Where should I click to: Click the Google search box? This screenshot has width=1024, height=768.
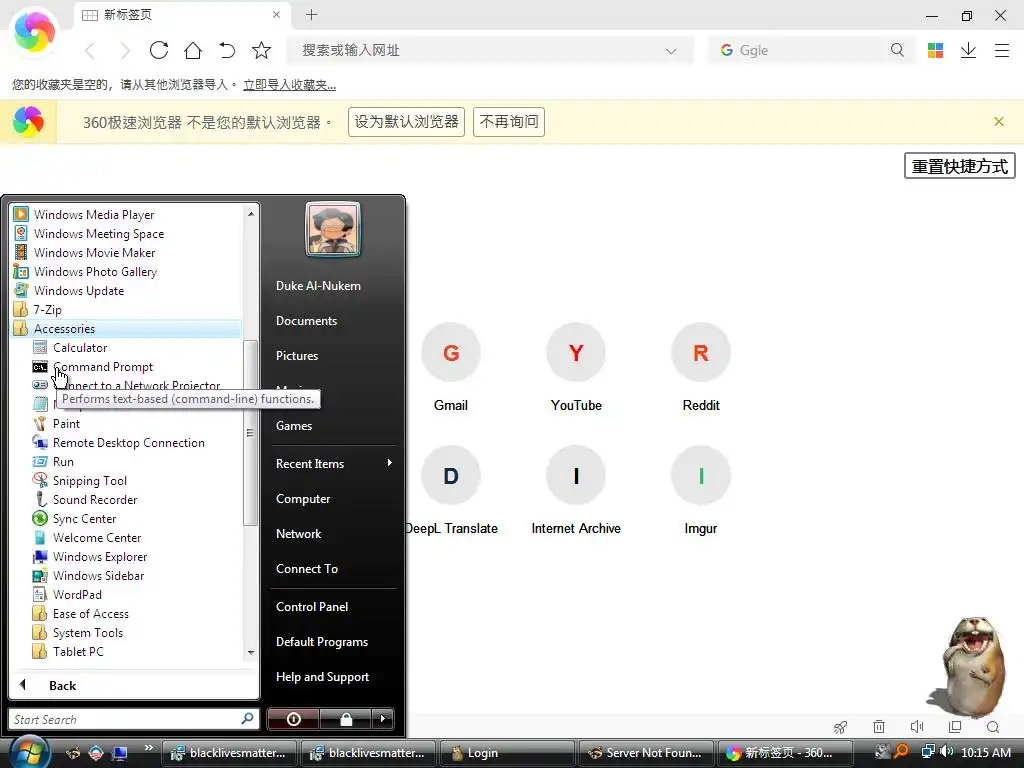pyautogui.click(x=812, y=50)
